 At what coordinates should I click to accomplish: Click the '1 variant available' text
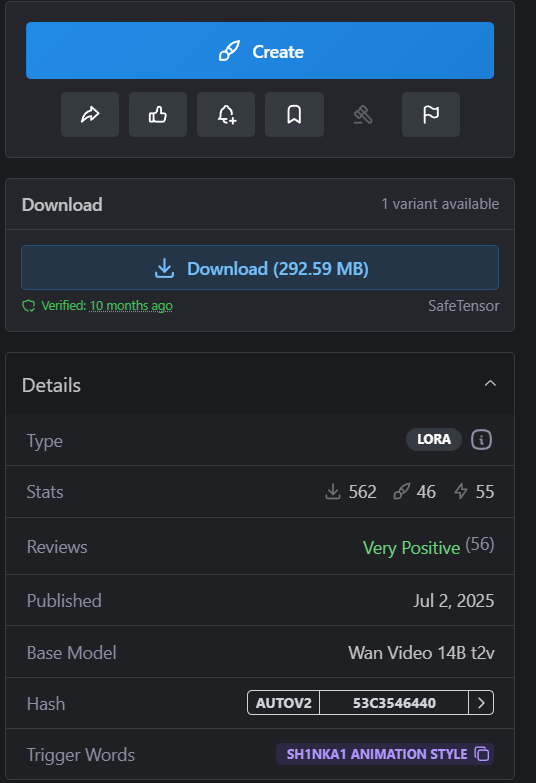coord(440,204)
